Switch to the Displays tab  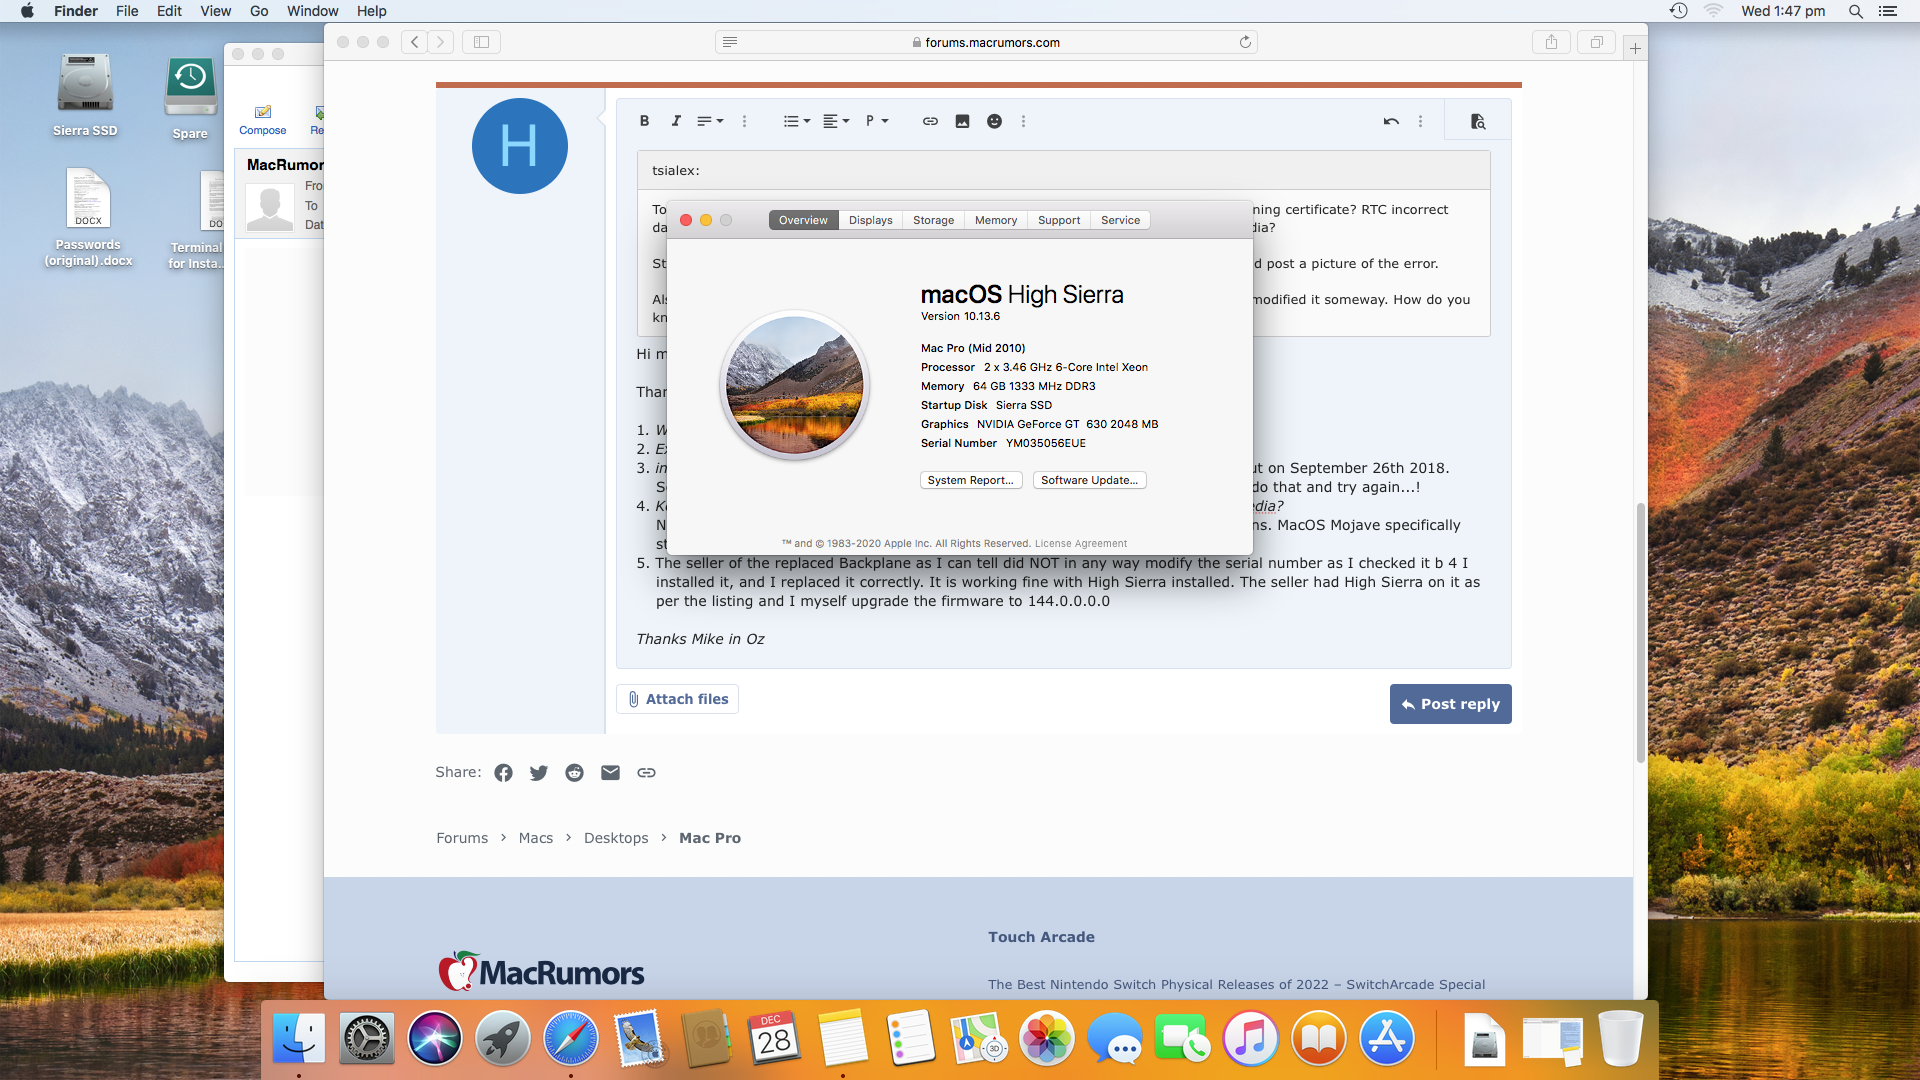(x=870, y=220)
